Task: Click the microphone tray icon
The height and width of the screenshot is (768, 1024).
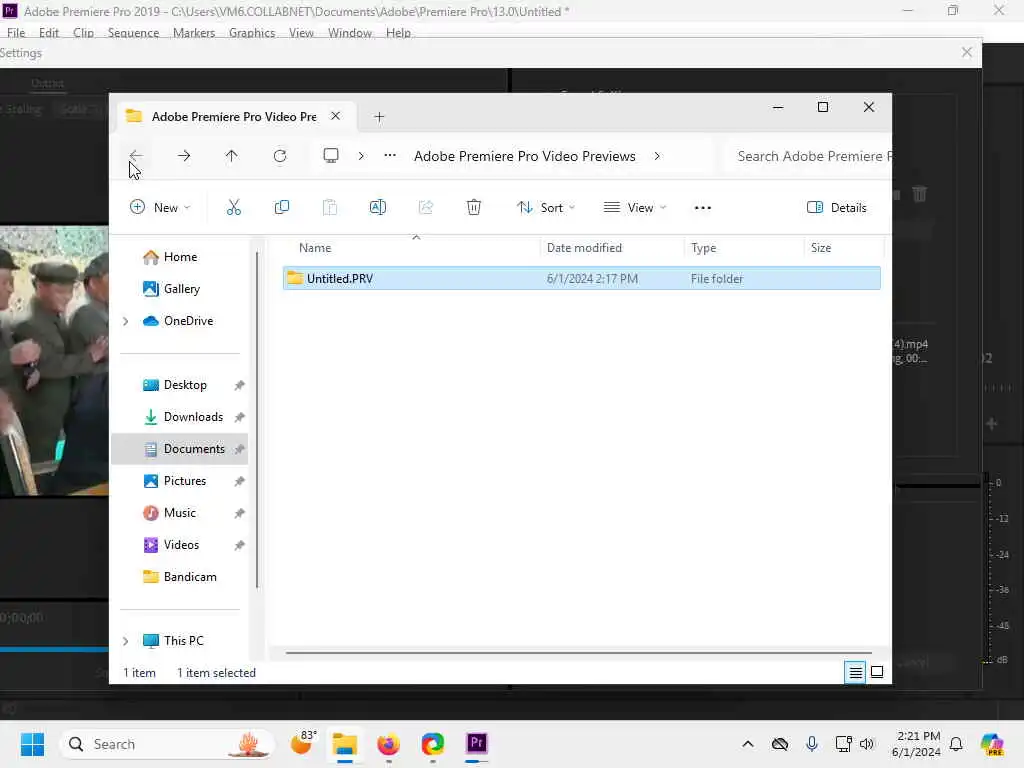Action: (x=812, y=744)
